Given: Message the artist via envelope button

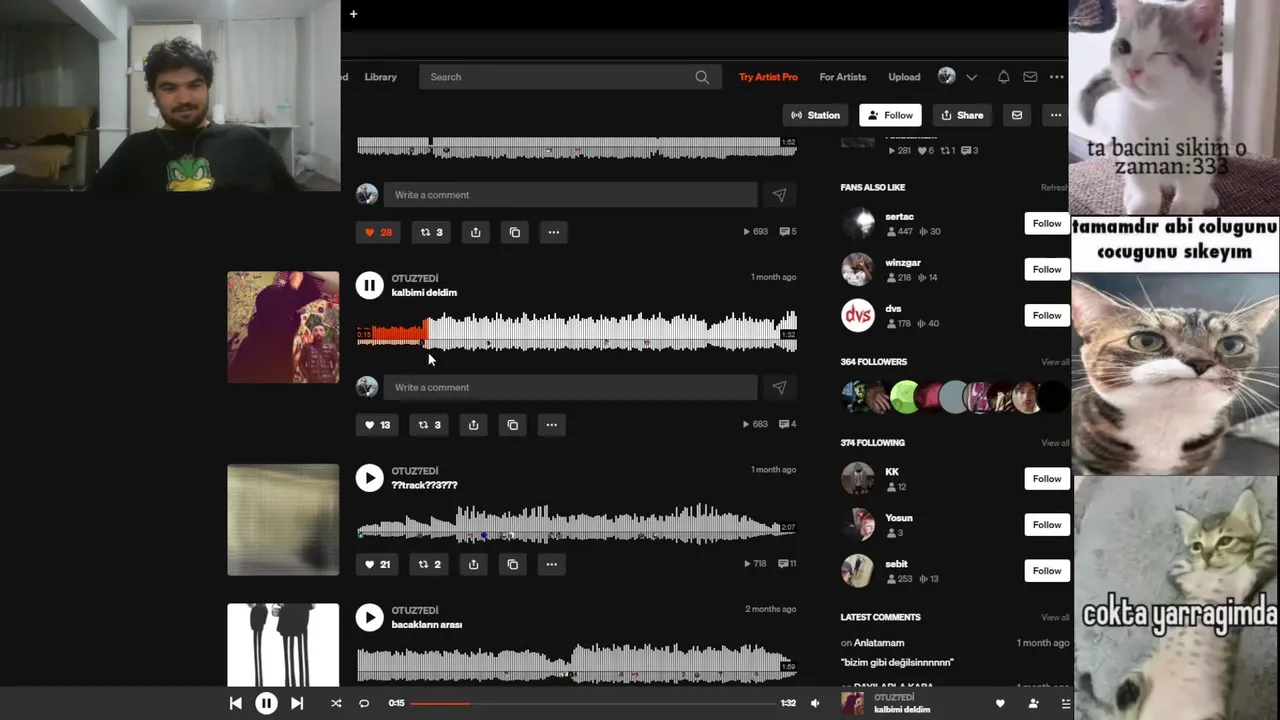Looking at the screenshot, I should point(1017,115).
